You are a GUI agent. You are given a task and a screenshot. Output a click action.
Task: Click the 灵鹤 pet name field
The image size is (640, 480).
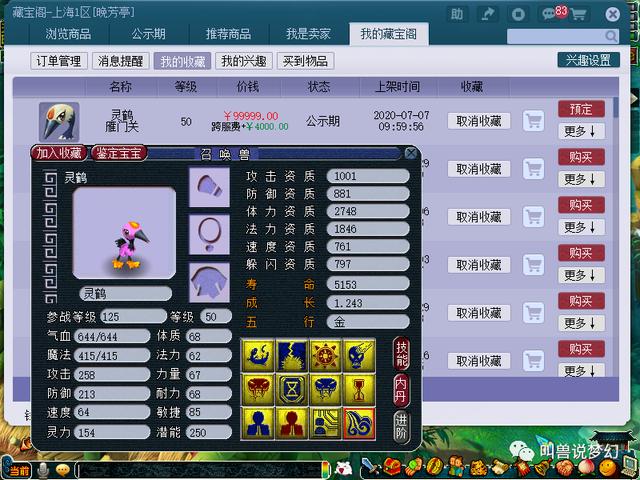pos(126,293)
